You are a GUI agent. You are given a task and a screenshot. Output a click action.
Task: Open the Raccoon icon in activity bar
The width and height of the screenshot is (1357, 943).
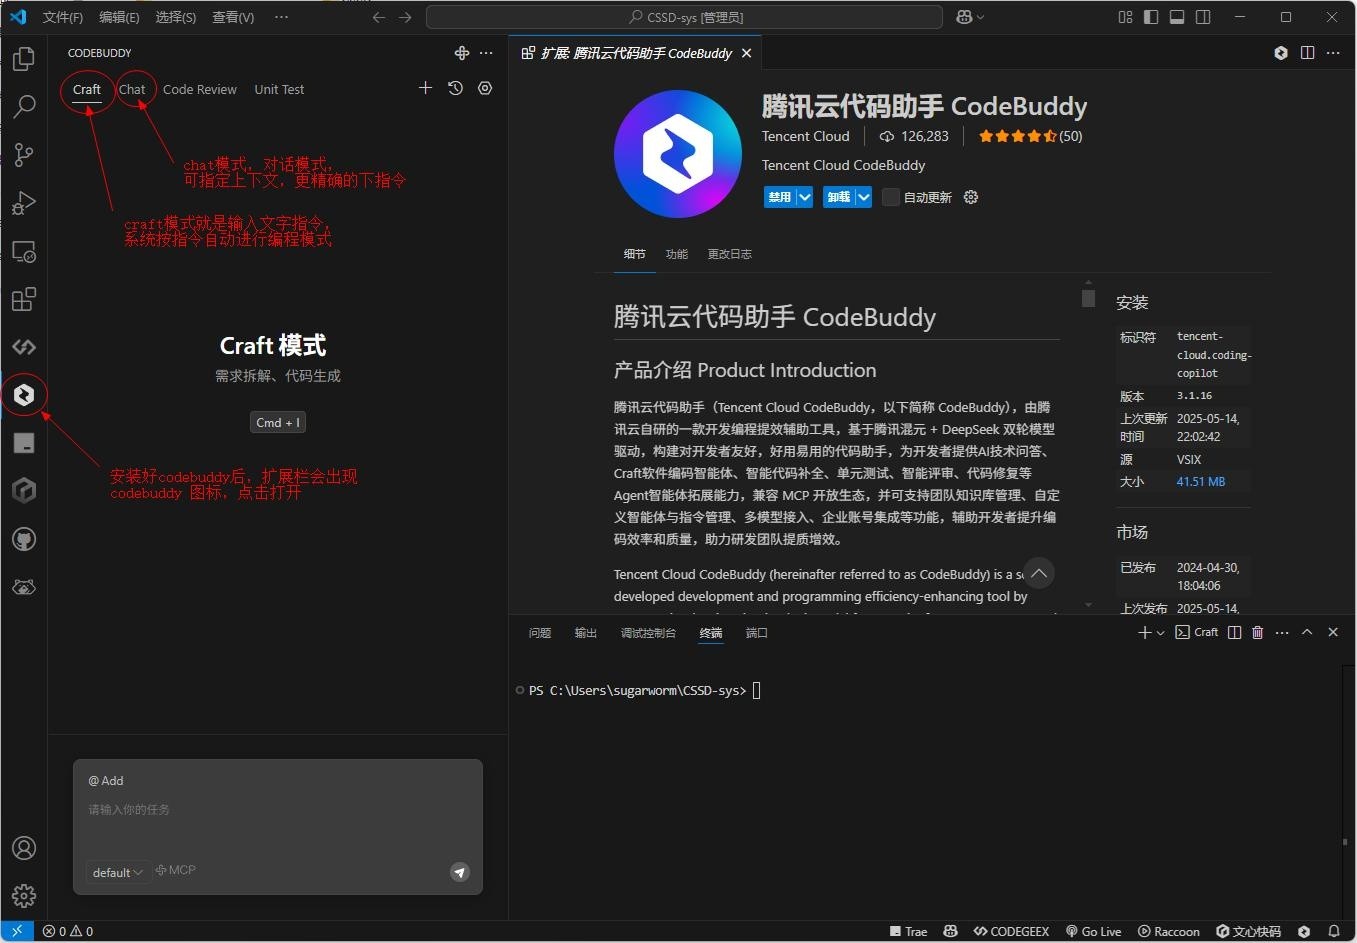24,587
